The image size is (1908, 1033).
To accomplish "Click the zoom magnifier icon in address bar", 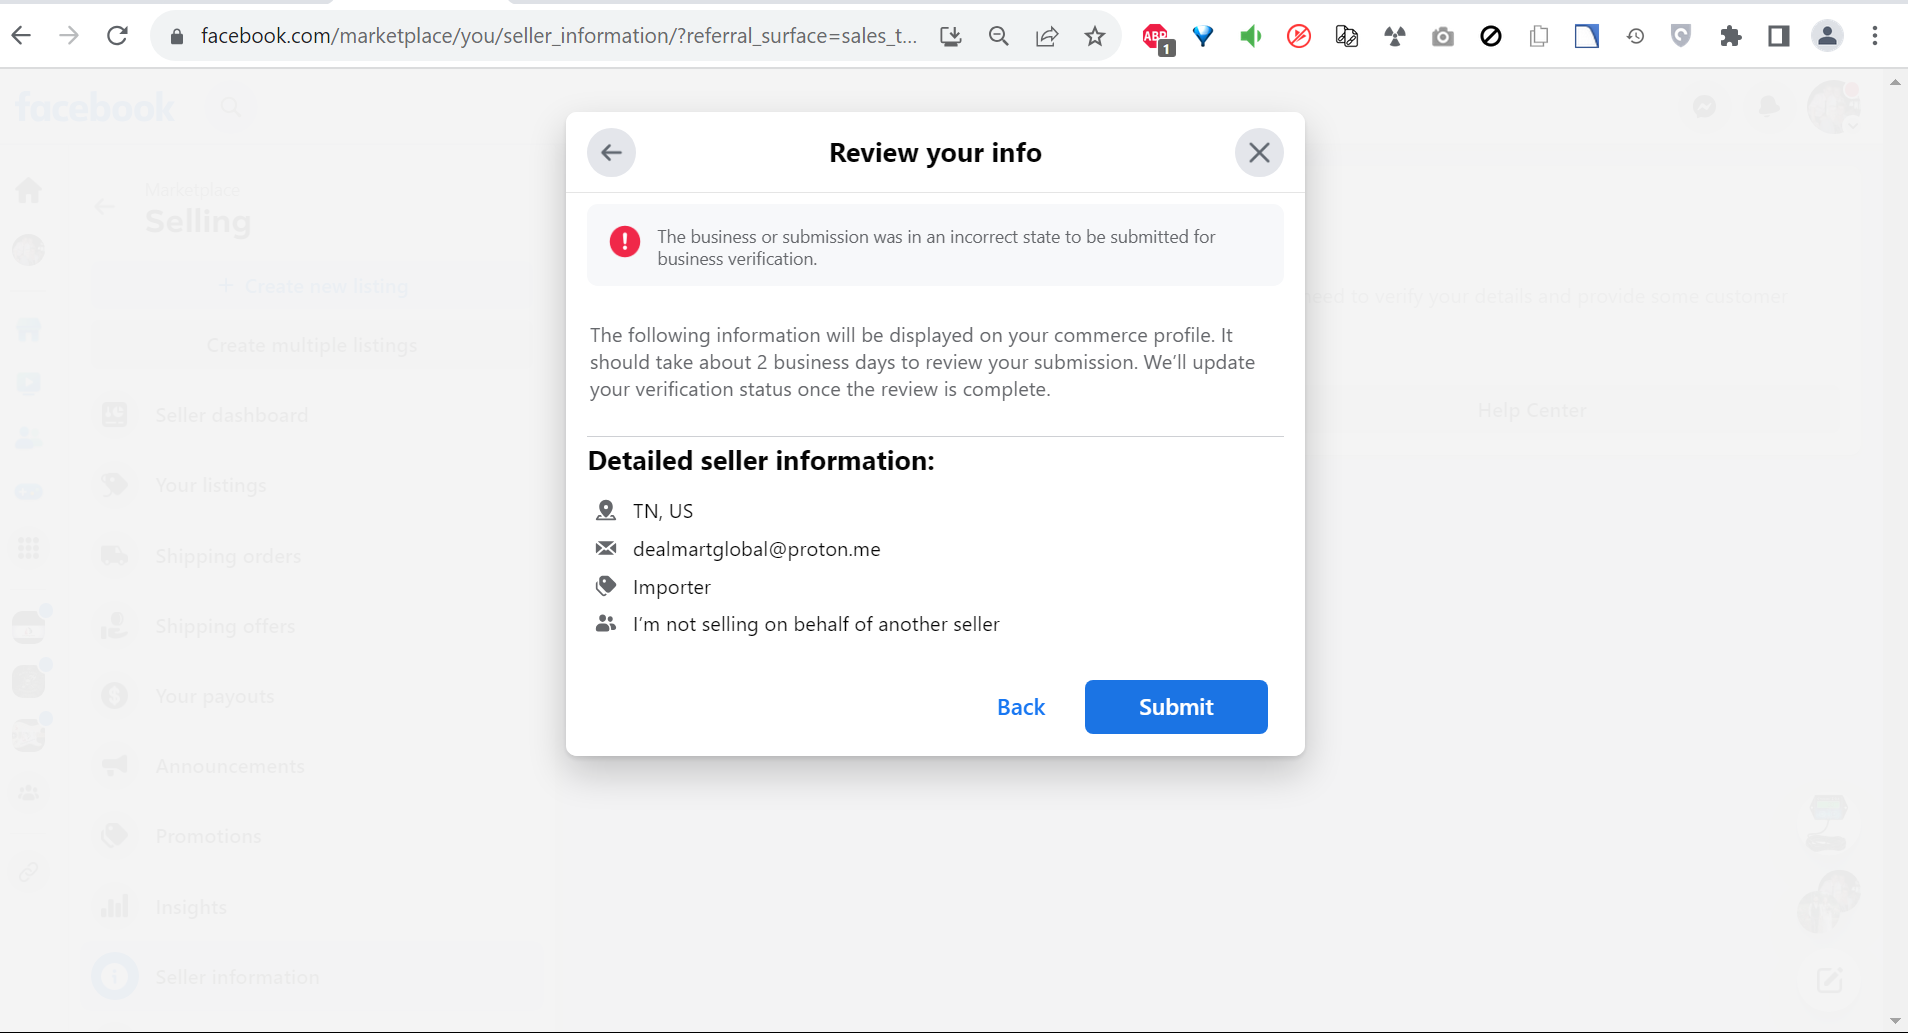I will (x=998, y=37).
